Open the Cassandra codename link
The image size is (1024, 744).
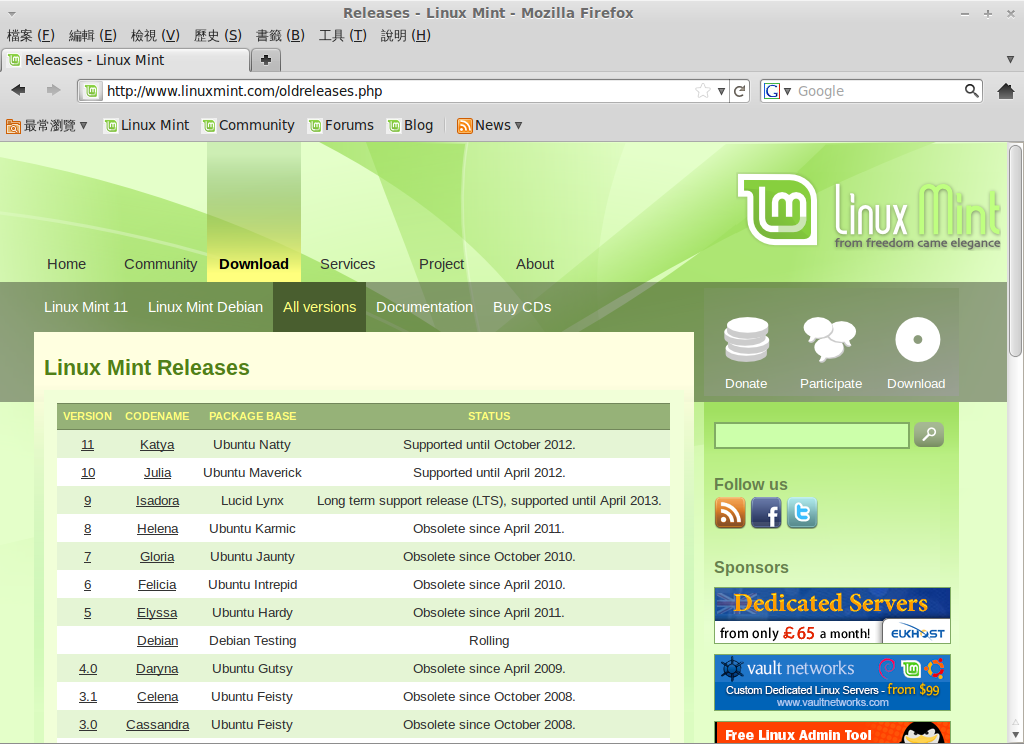[x=157, y=725]
